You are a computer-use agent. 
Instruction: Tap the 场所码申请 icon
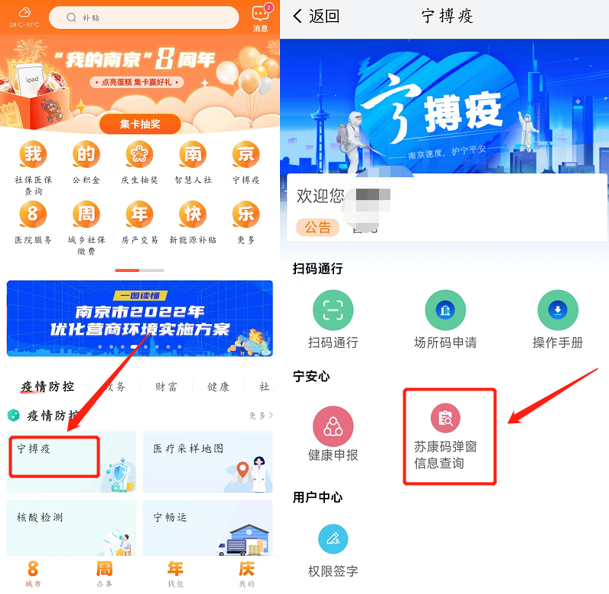point(445,310)
